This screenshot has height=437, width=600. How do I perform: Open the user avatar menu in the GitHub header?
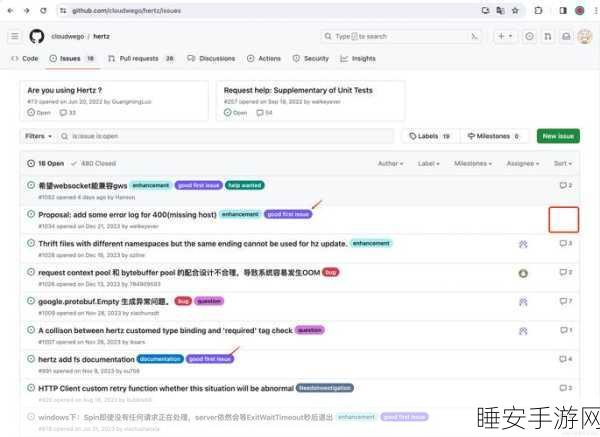point(584,36)
